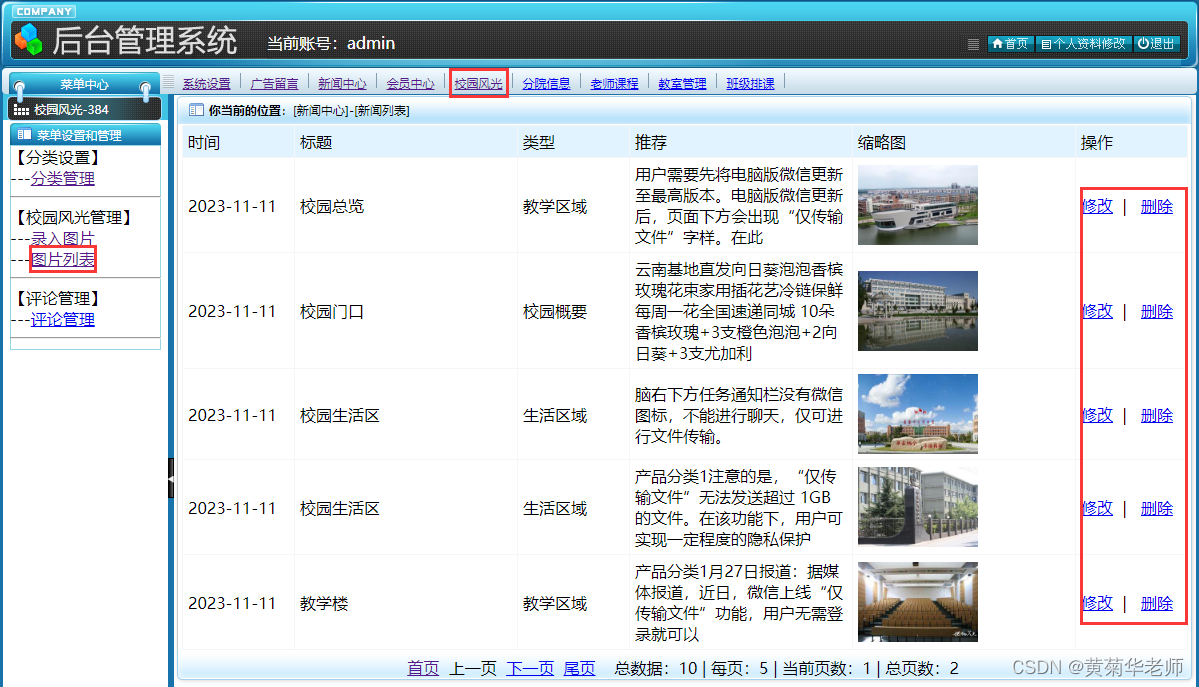This screenshot has width=1199, height=687.
Task: Open the 分院信息 tab
Action: tap(546, 83)
